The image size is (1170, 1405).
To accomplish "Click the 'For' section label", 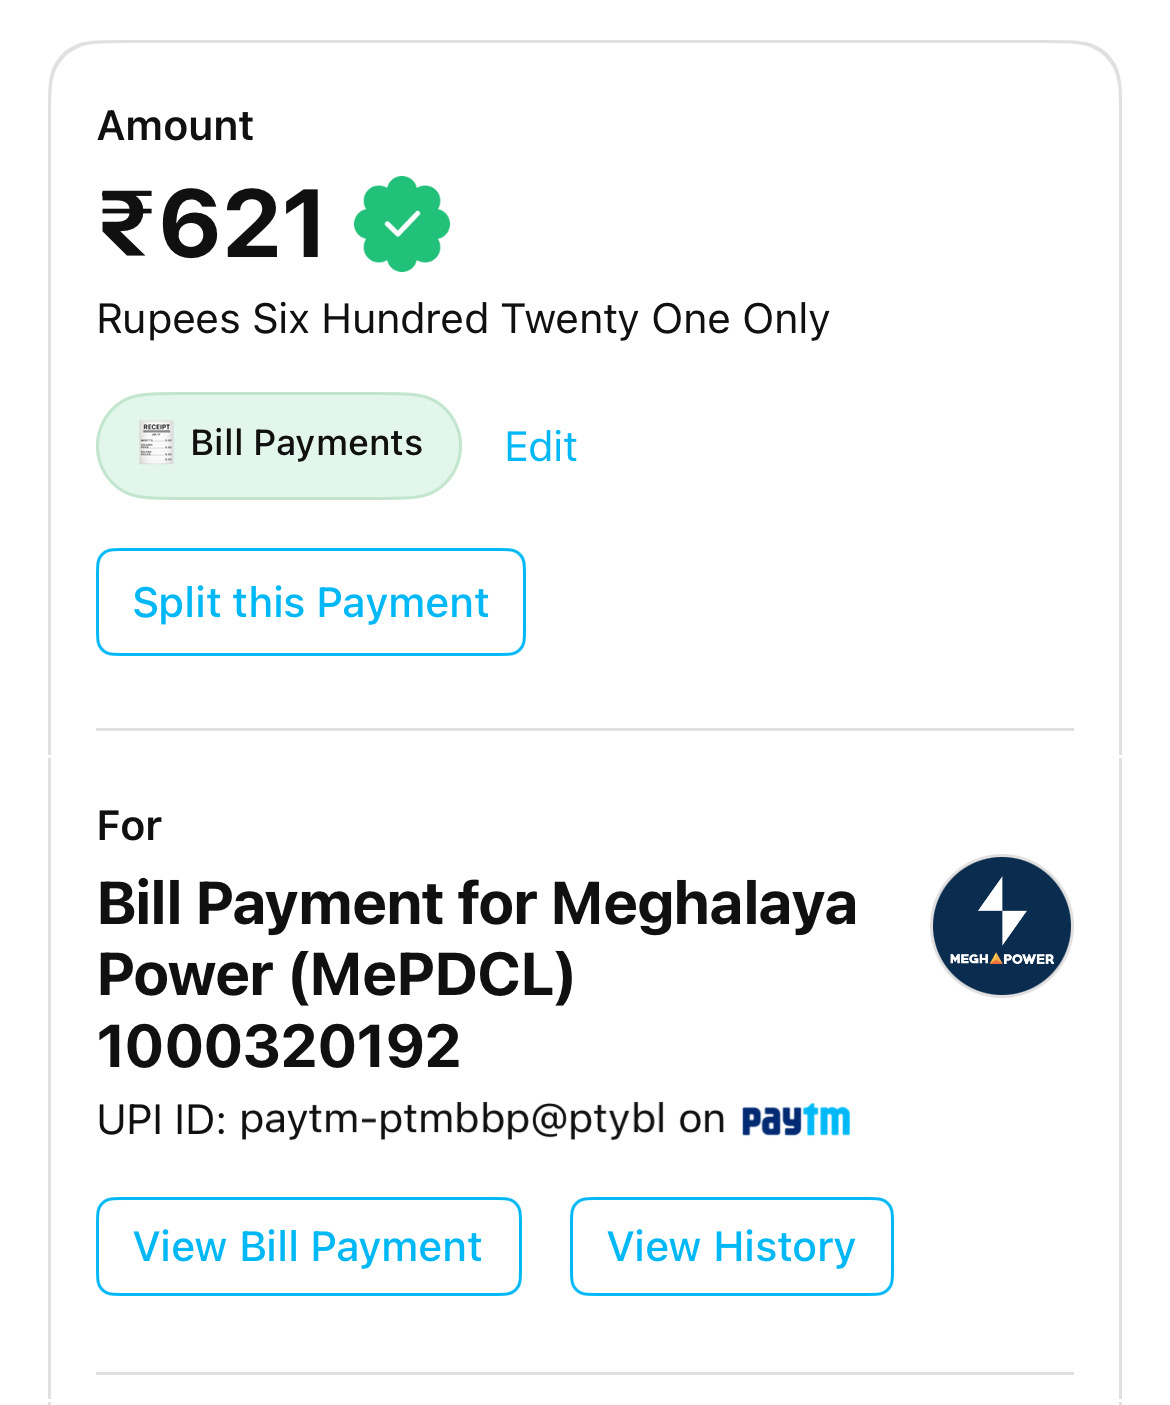I will pyautogui.click(x=129, y=827).
